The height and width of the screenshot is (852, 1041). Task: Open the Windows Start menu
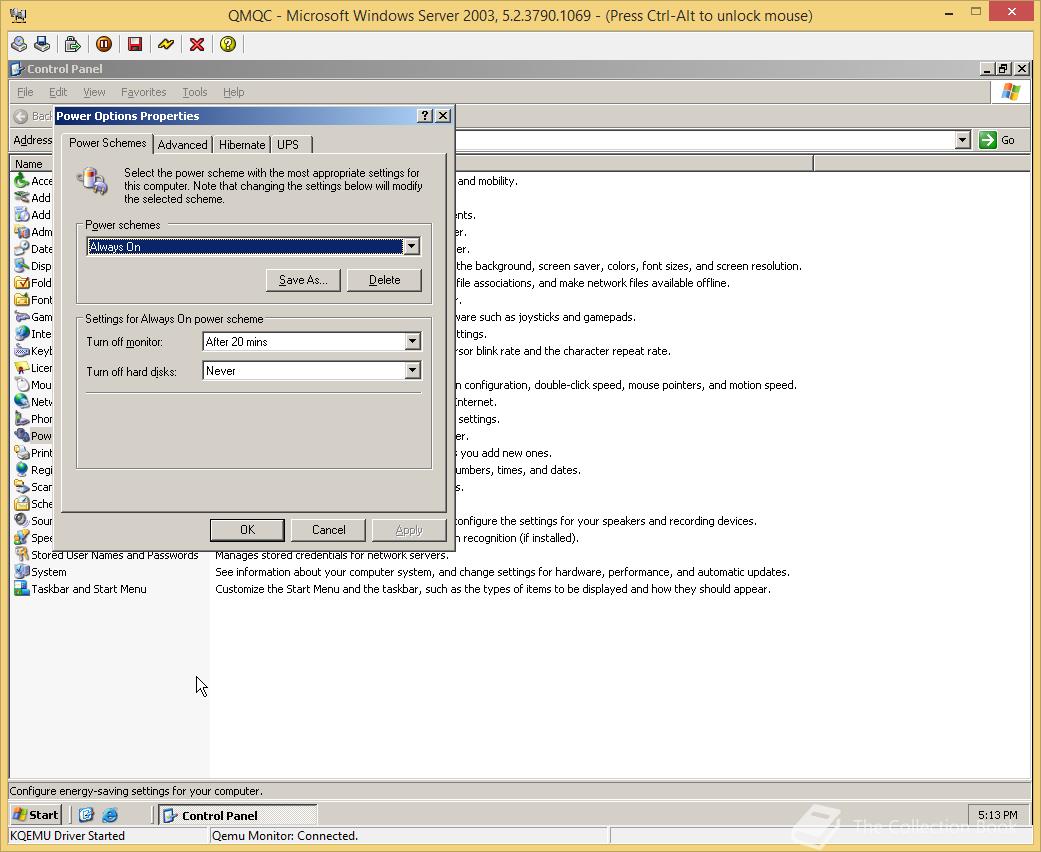(x=37, y=815)
